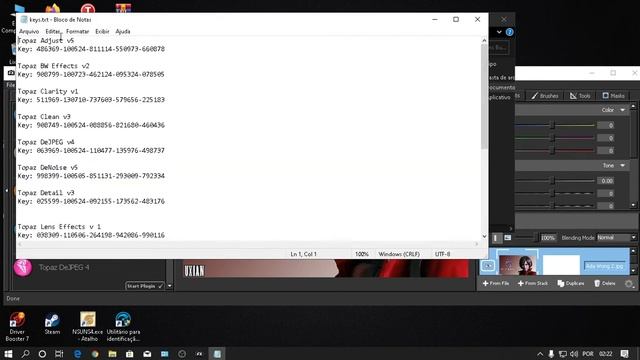The width and height of the screenshot is (640, 360).
Task: Click the green-magenta Color slider handle
Action: point(553,138)
